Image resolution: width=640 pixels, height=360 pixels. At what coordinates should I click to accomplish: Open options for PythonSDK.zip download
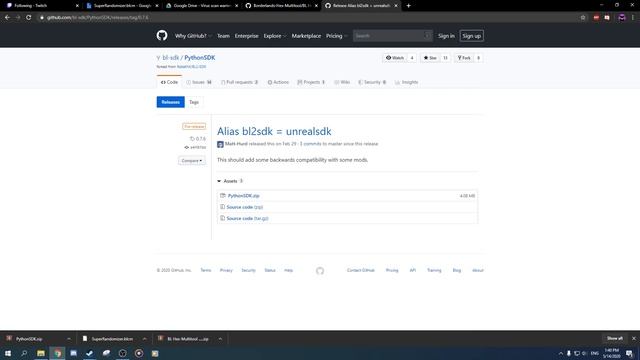(69, 339)
